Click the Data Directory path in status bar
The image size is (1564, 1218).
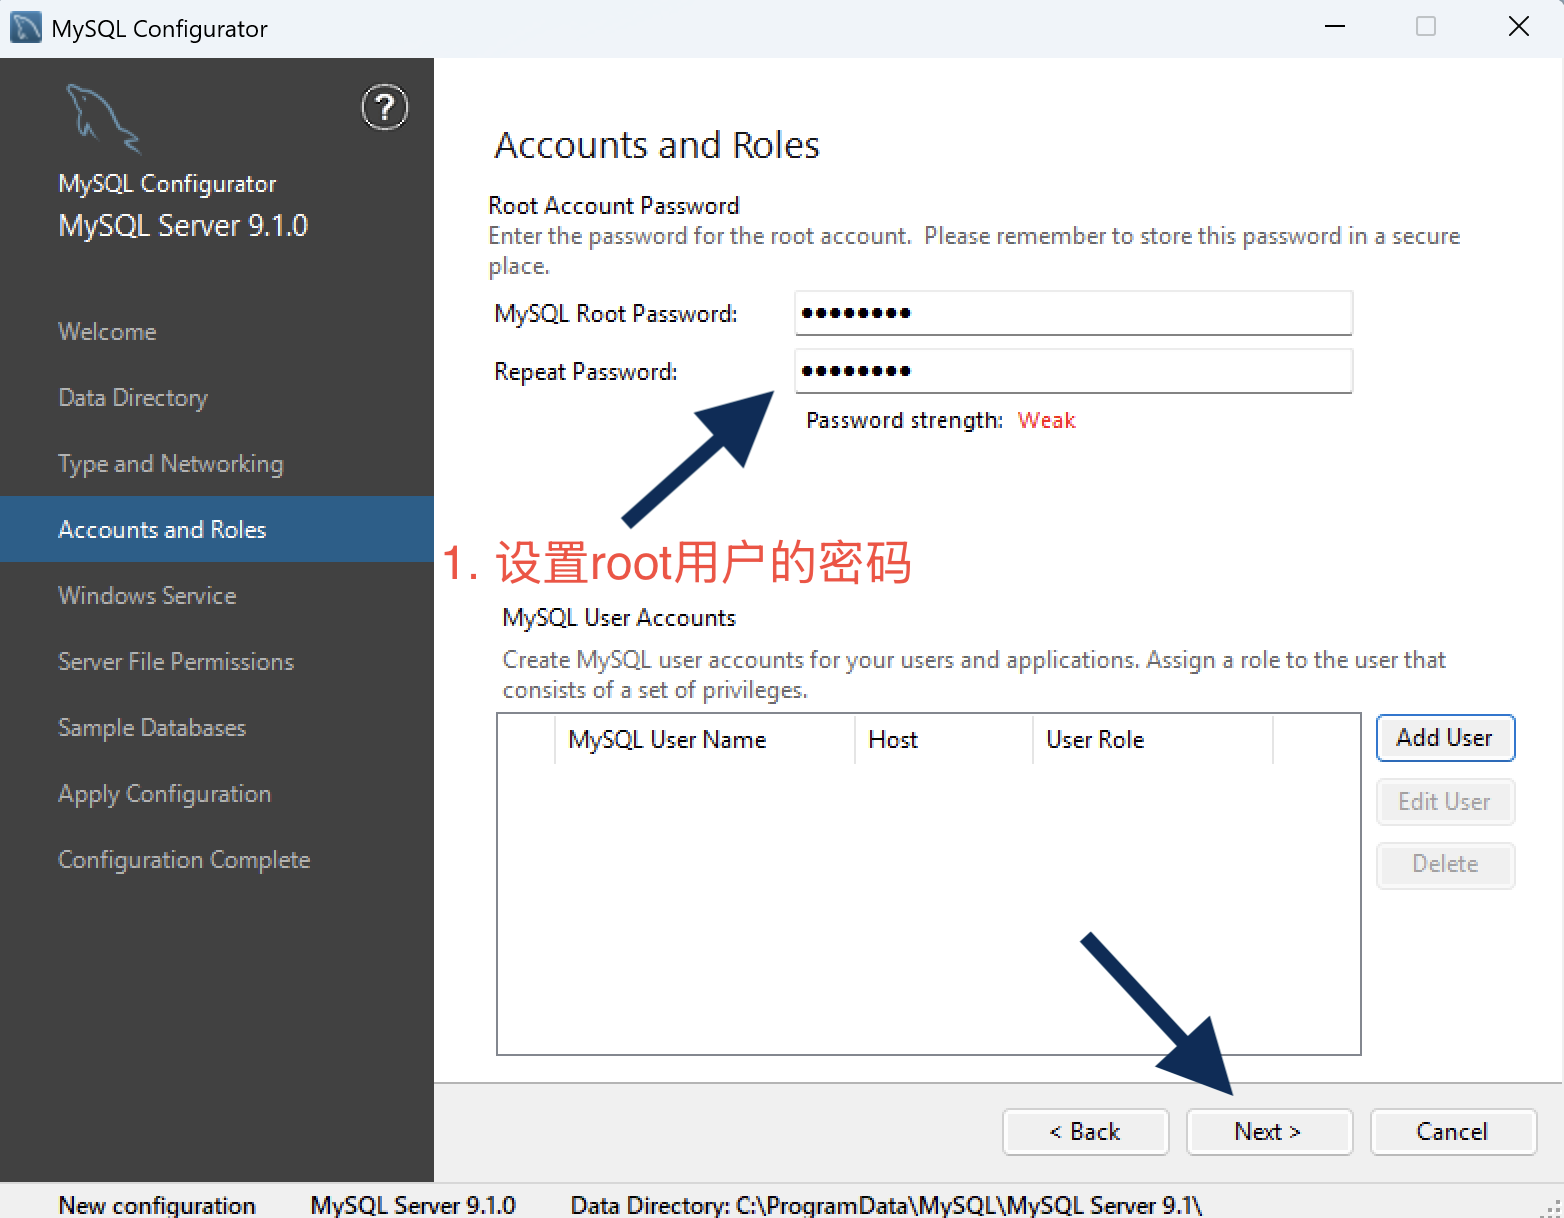tap(886, 1205)
